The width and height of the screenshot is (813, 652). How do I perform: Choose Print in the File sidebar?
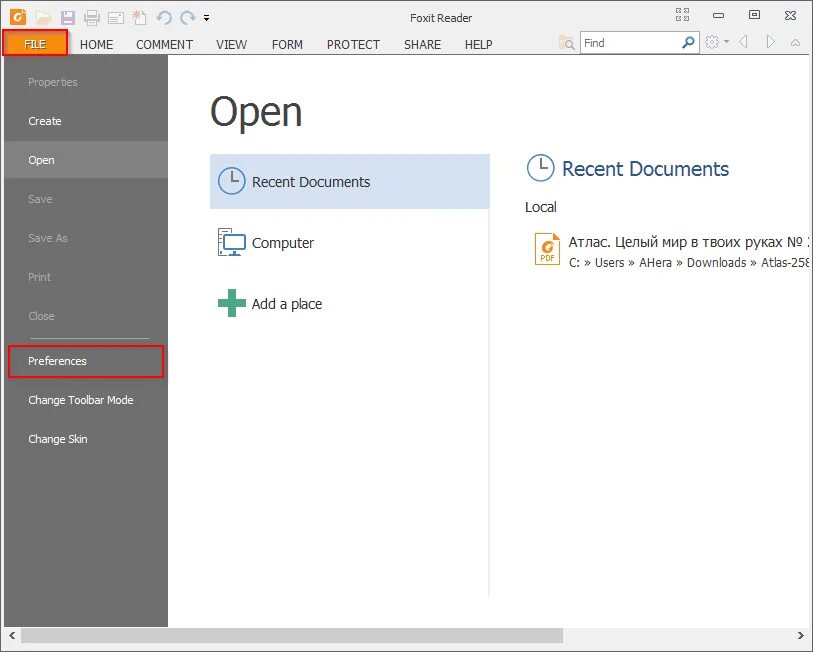click(86, 276)
